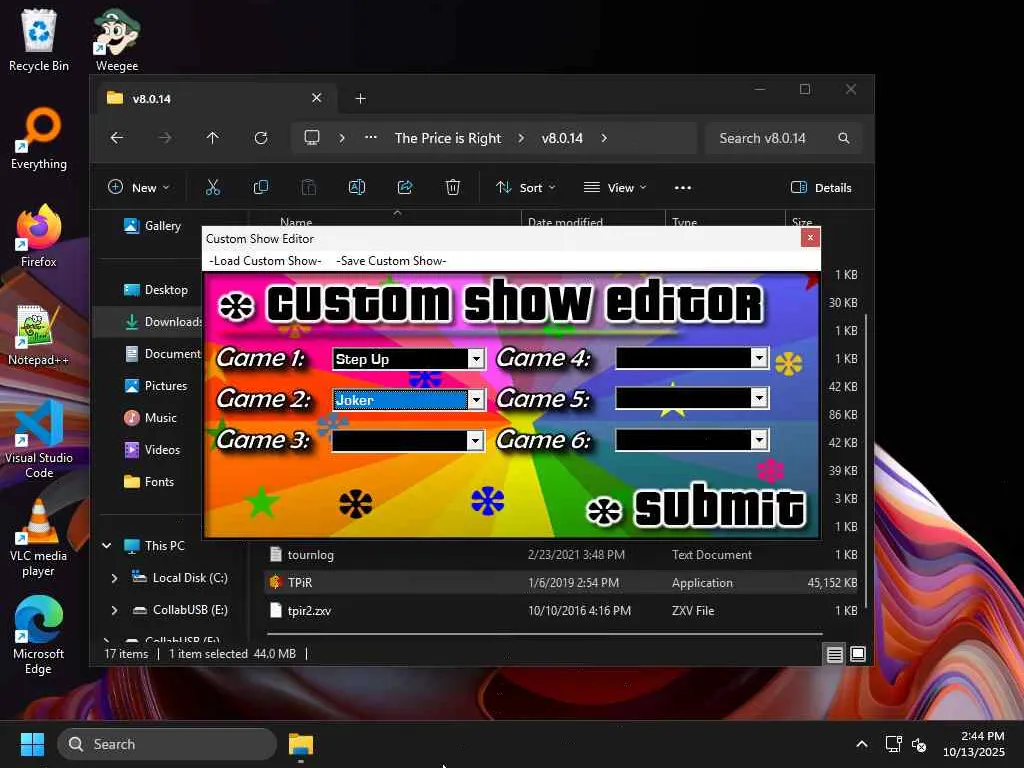Screen dimensions: 1024x768
Task: Click the Delete trash icon
Action: pos(453,187)
